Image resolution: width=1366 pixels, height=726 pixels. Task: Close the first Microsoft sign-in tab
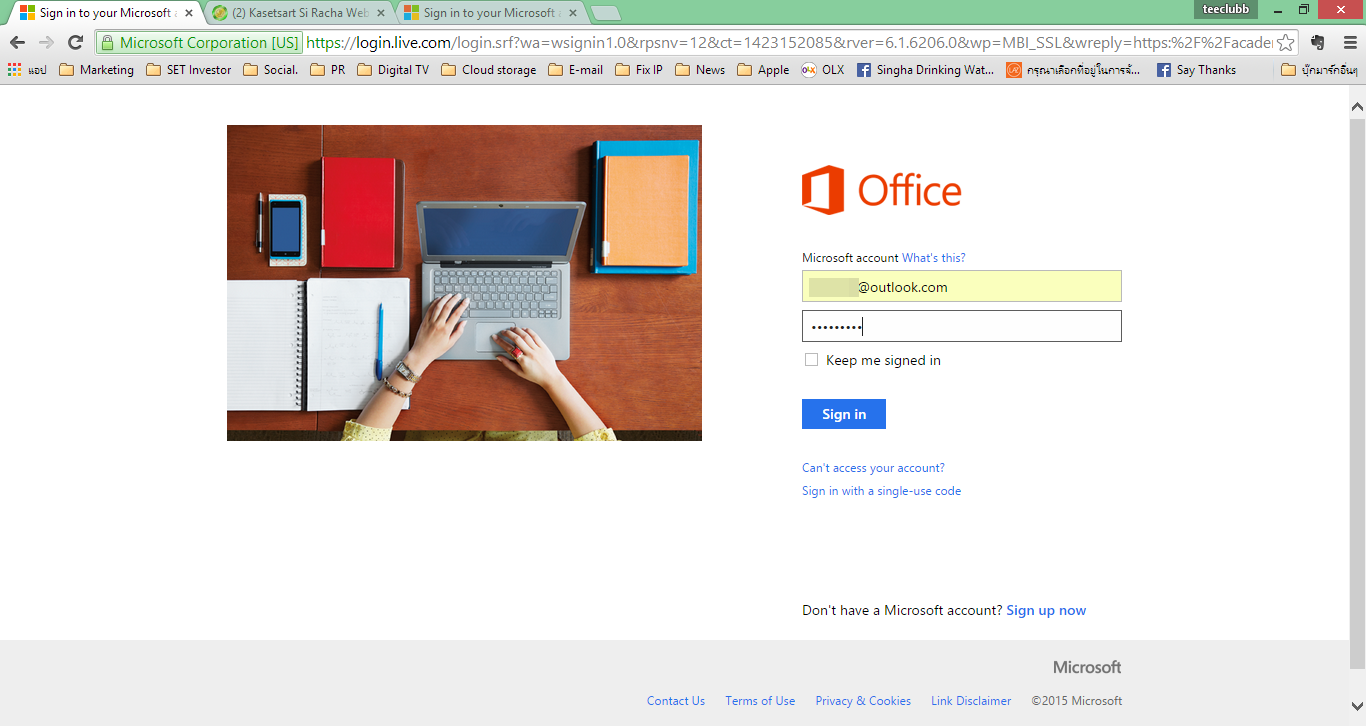pos(189,13)
